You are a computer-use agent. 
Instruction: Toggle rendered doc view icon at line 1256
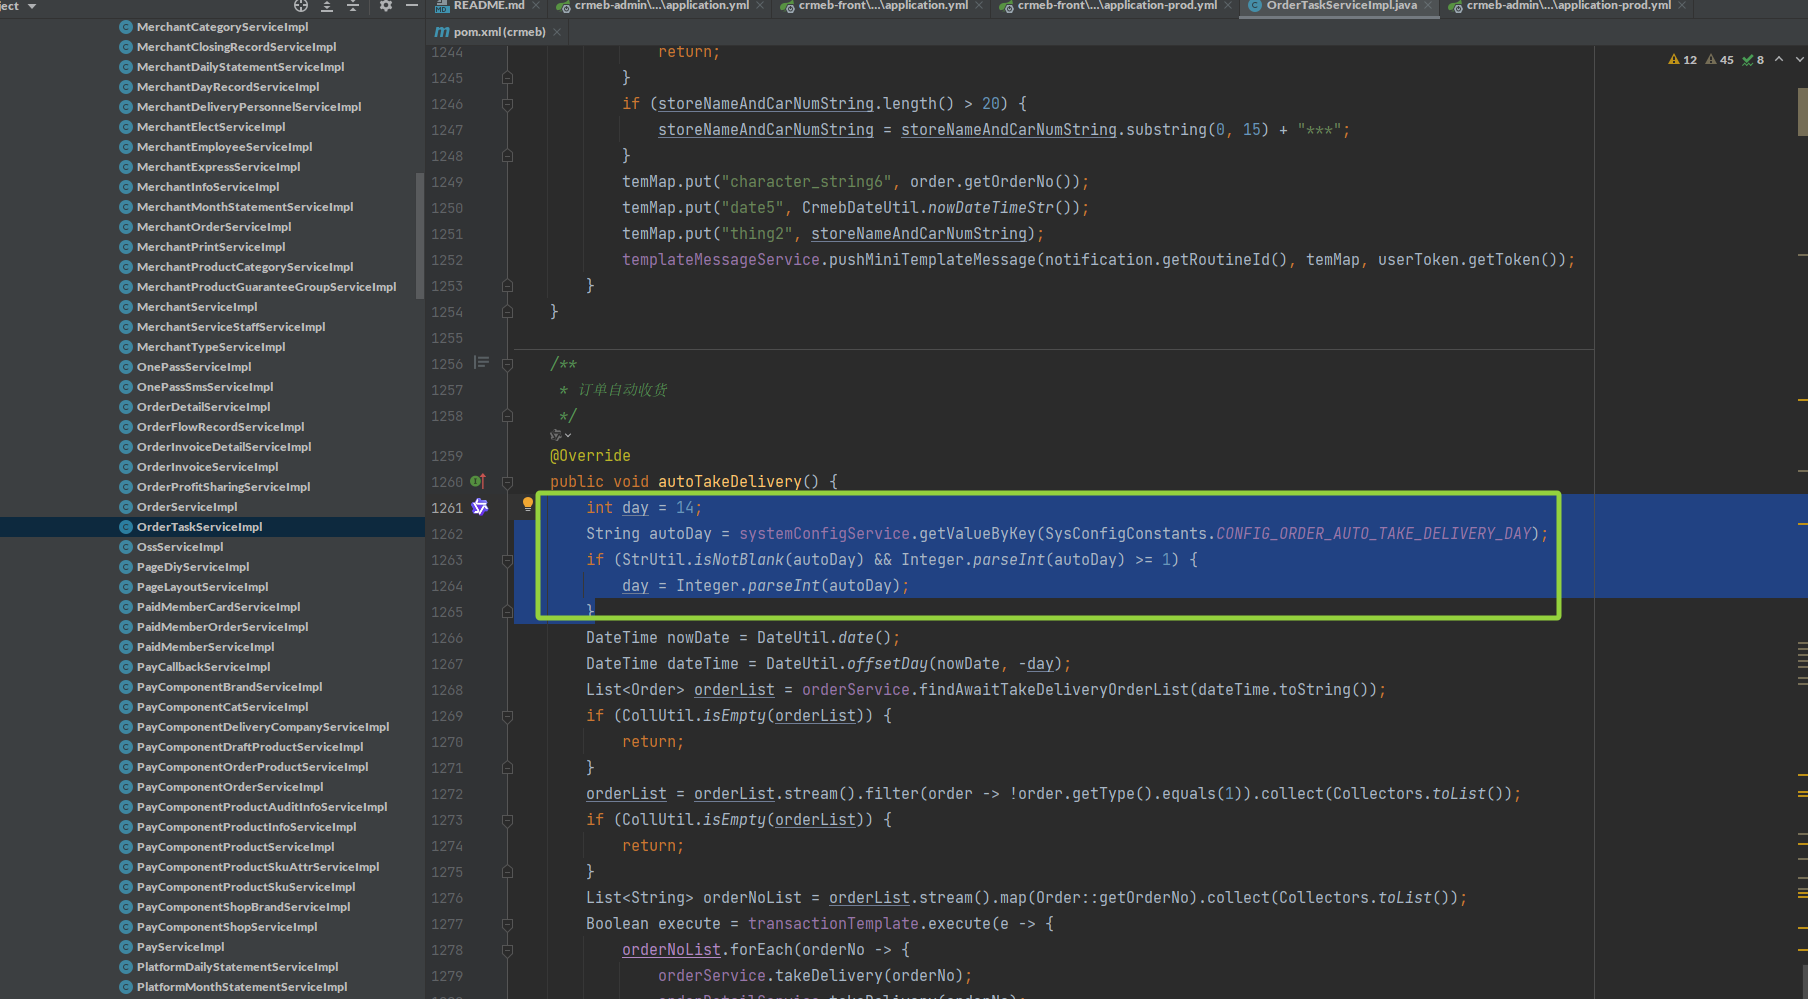[482, 363]
